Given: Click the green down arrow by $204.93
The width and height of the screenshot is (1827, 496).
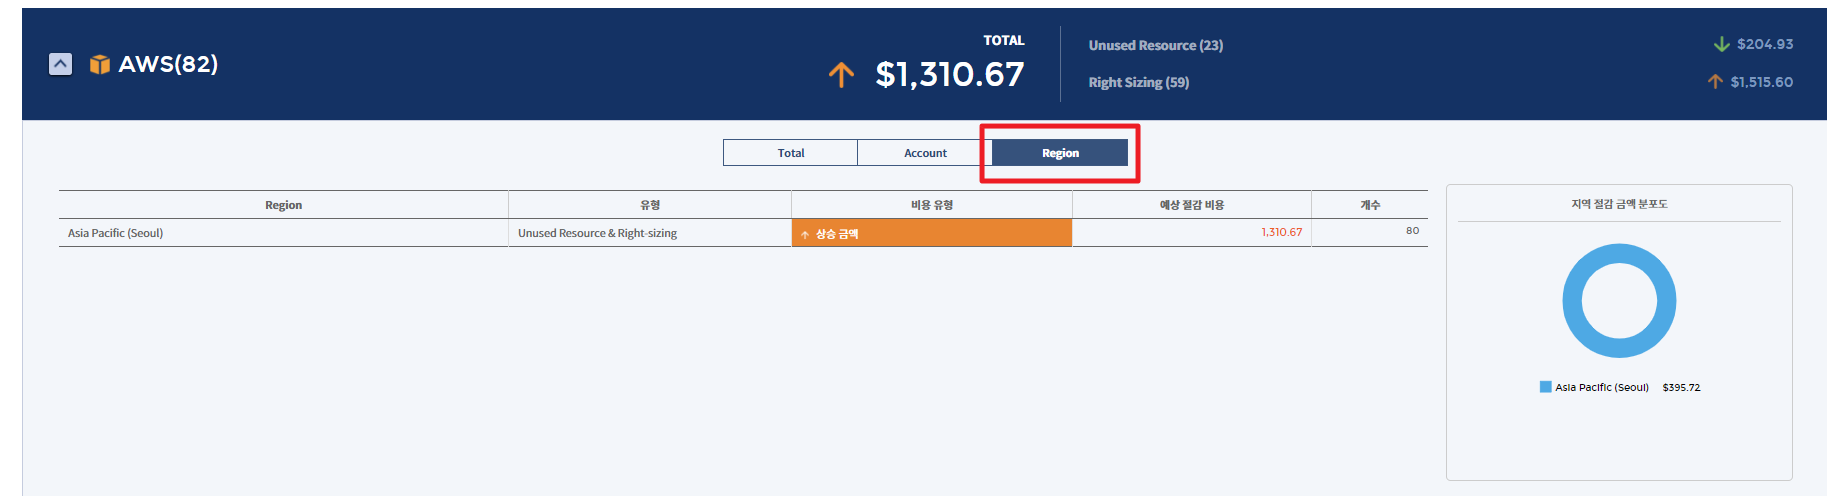Looking at the screenshot, I should click(1721, 44).
